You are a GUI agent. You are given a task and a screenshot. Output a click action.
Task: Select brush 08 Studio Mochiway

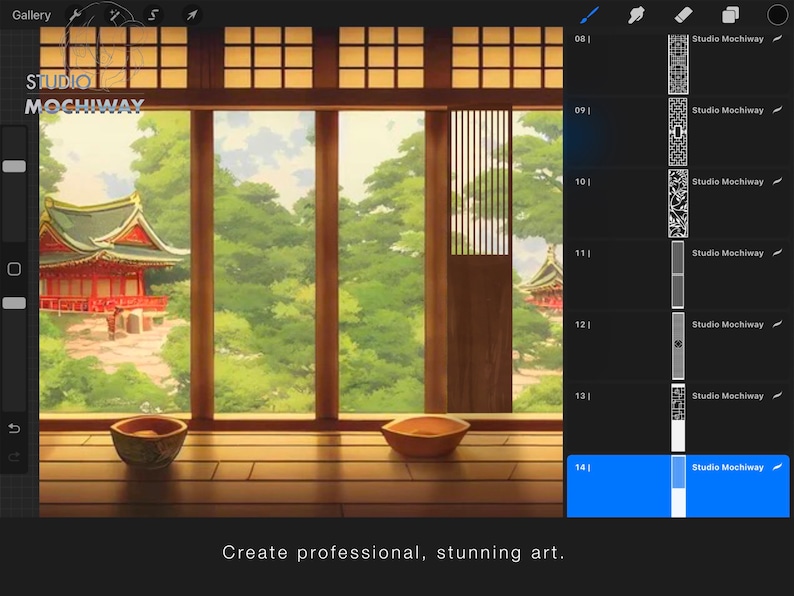click(678, 64)
